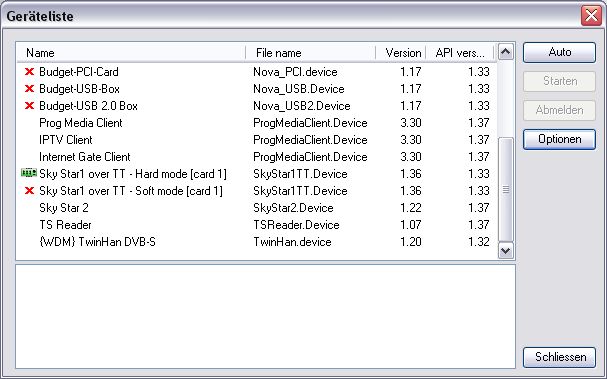Click the API vers... column header
607x379 pixels.
[x=460, y=53]
